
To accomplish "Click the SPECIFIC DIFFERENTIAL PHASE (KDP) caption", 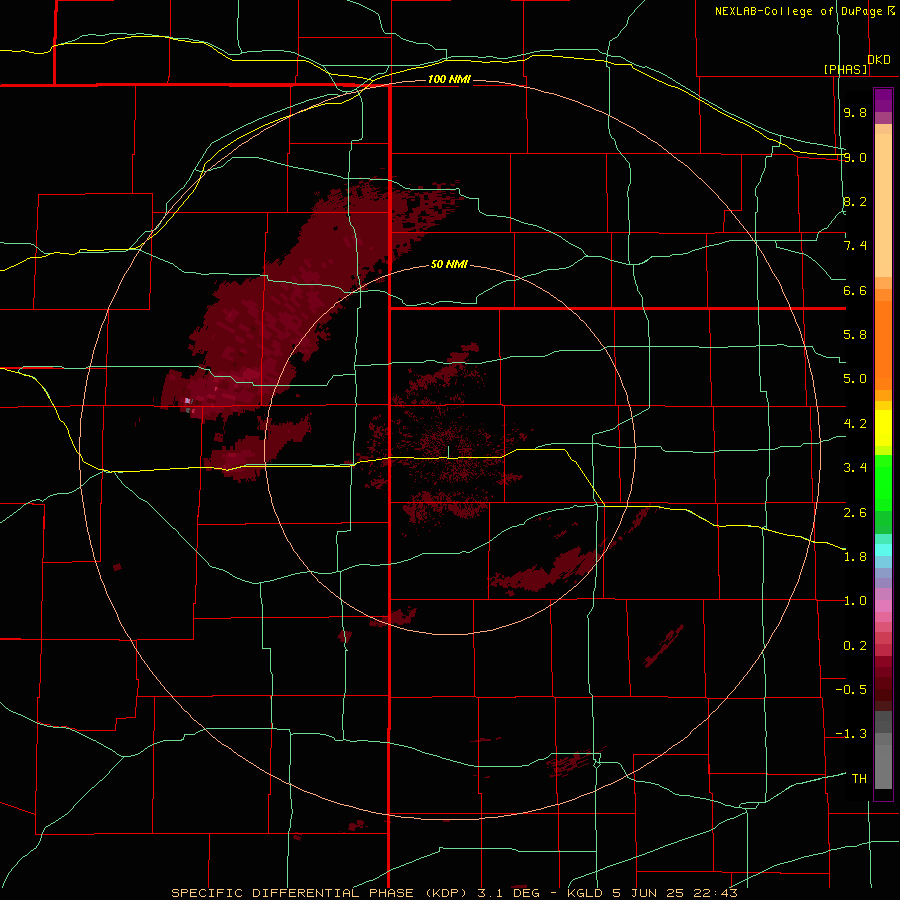I will pyautogui.click(x=322, y=893).
